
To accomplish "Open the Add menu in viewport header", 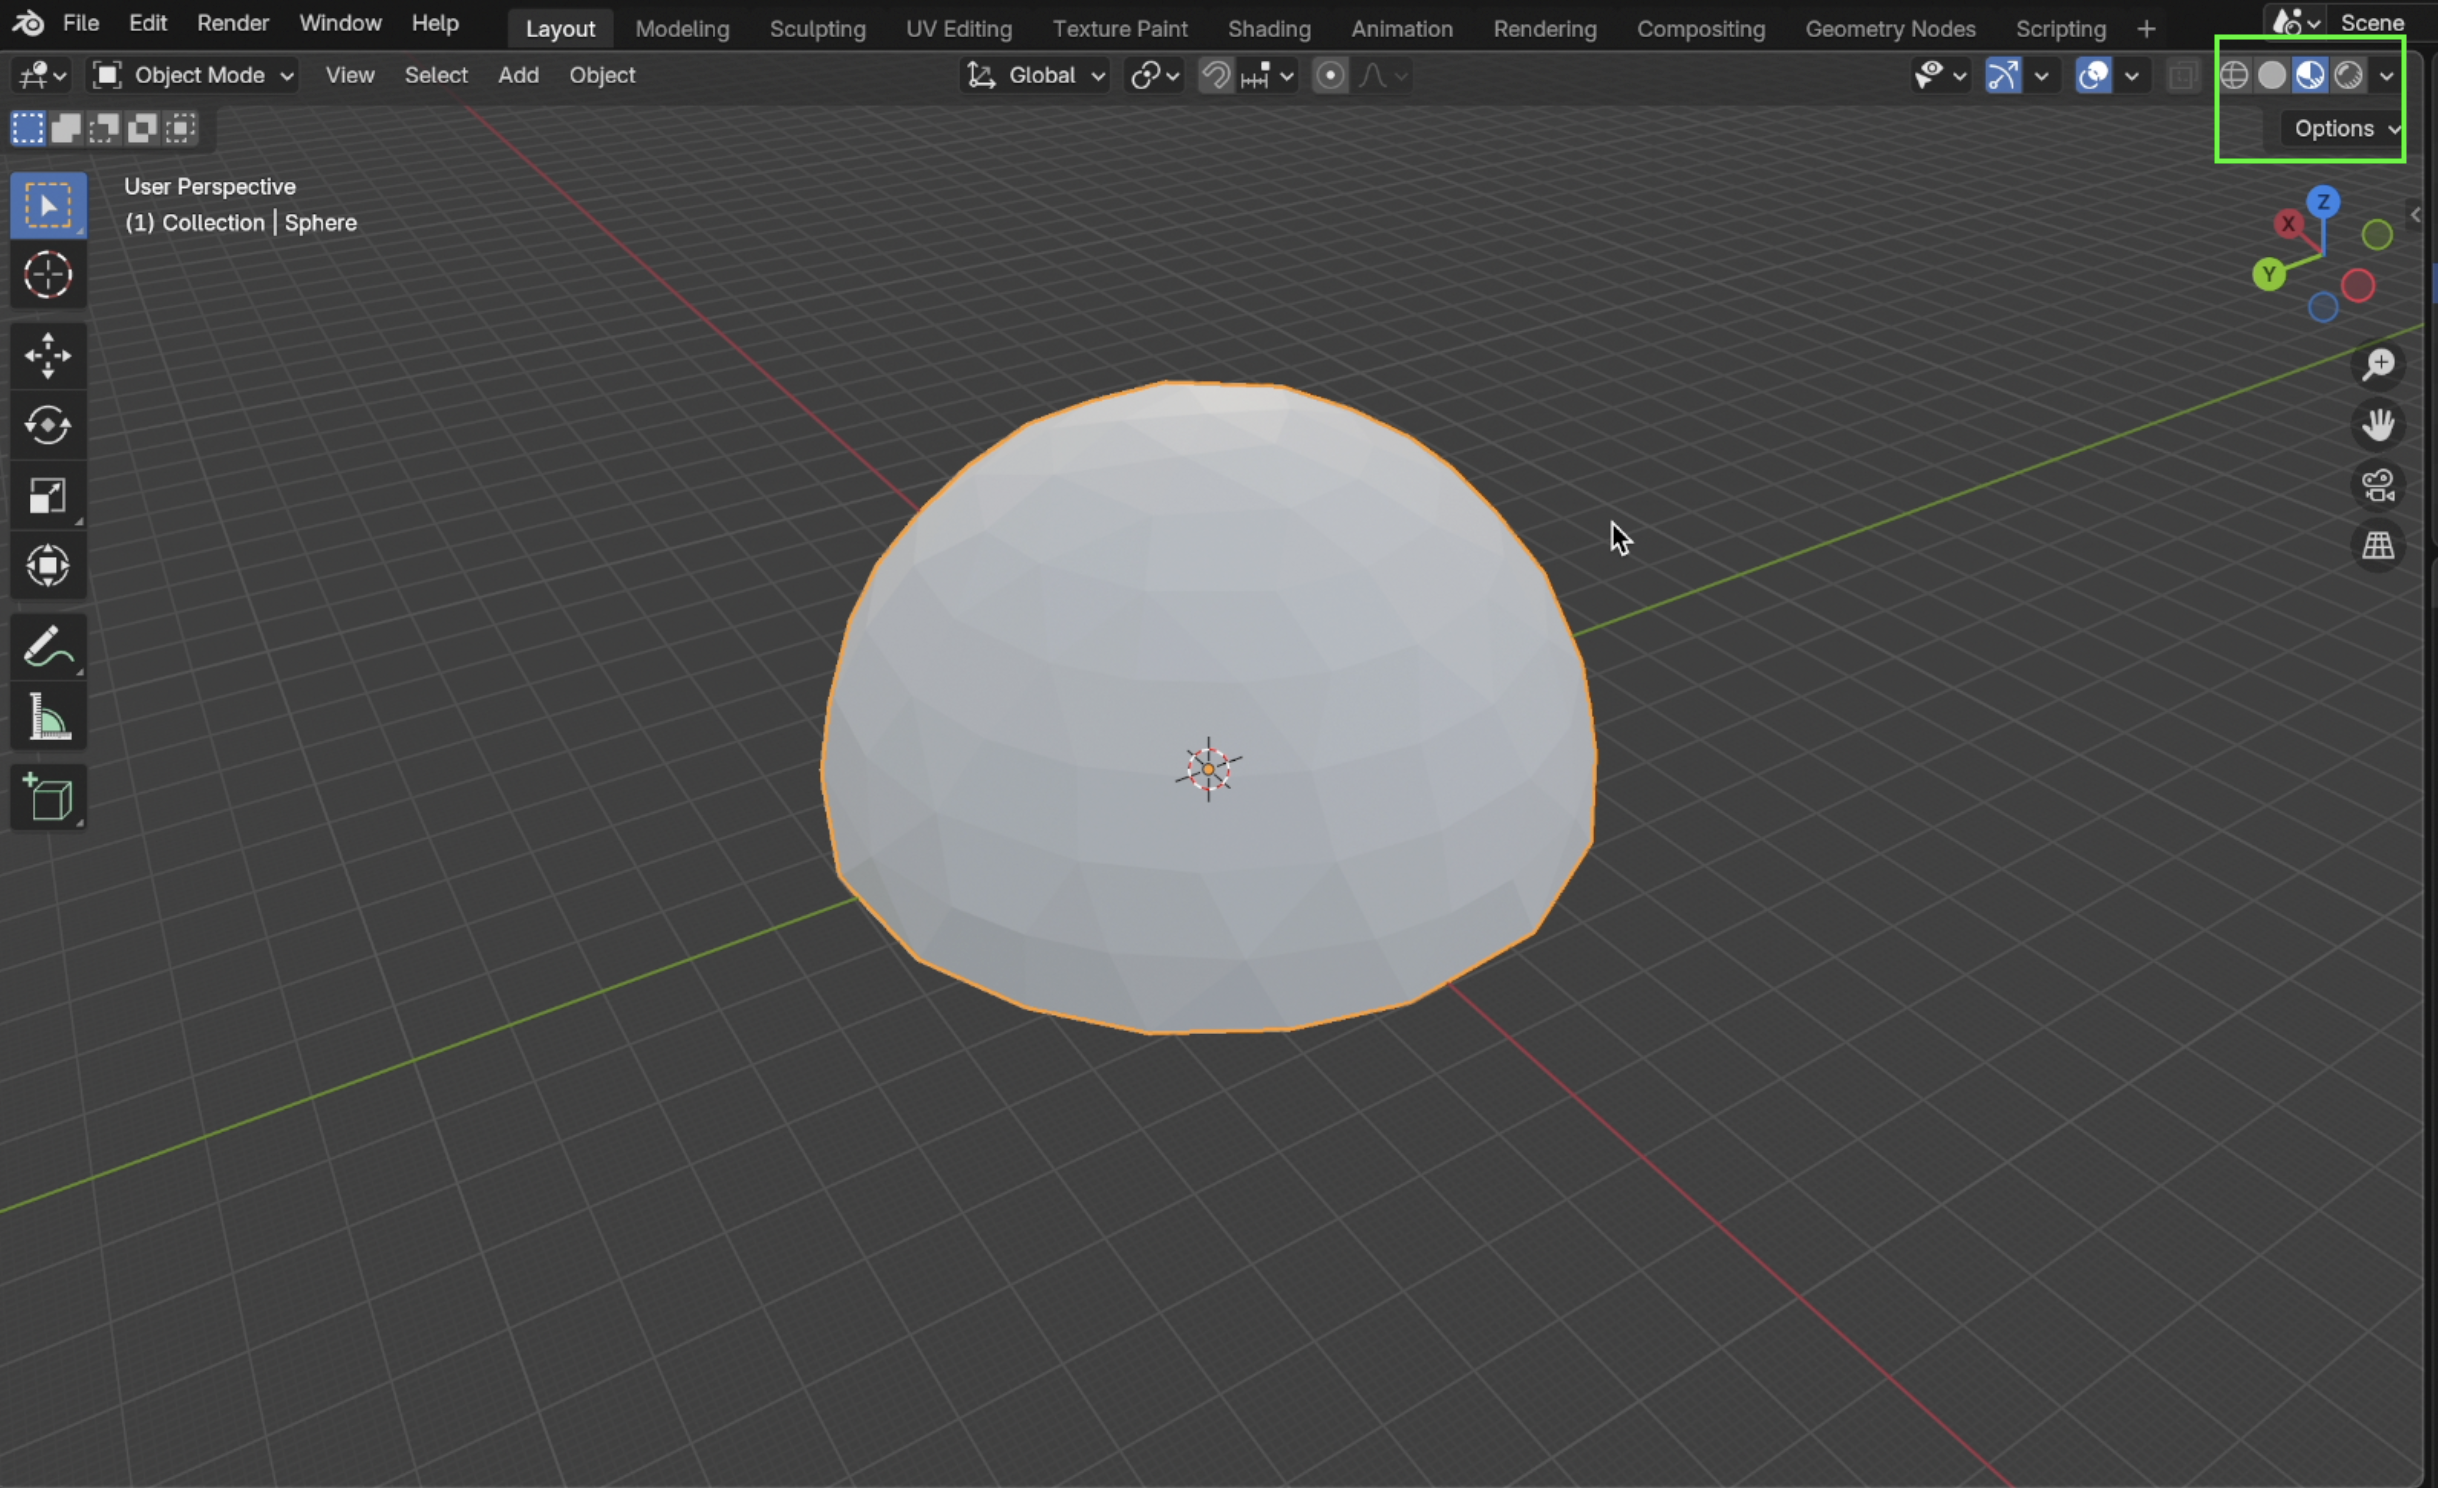I will pyautogui.click(x=518, y=75).
